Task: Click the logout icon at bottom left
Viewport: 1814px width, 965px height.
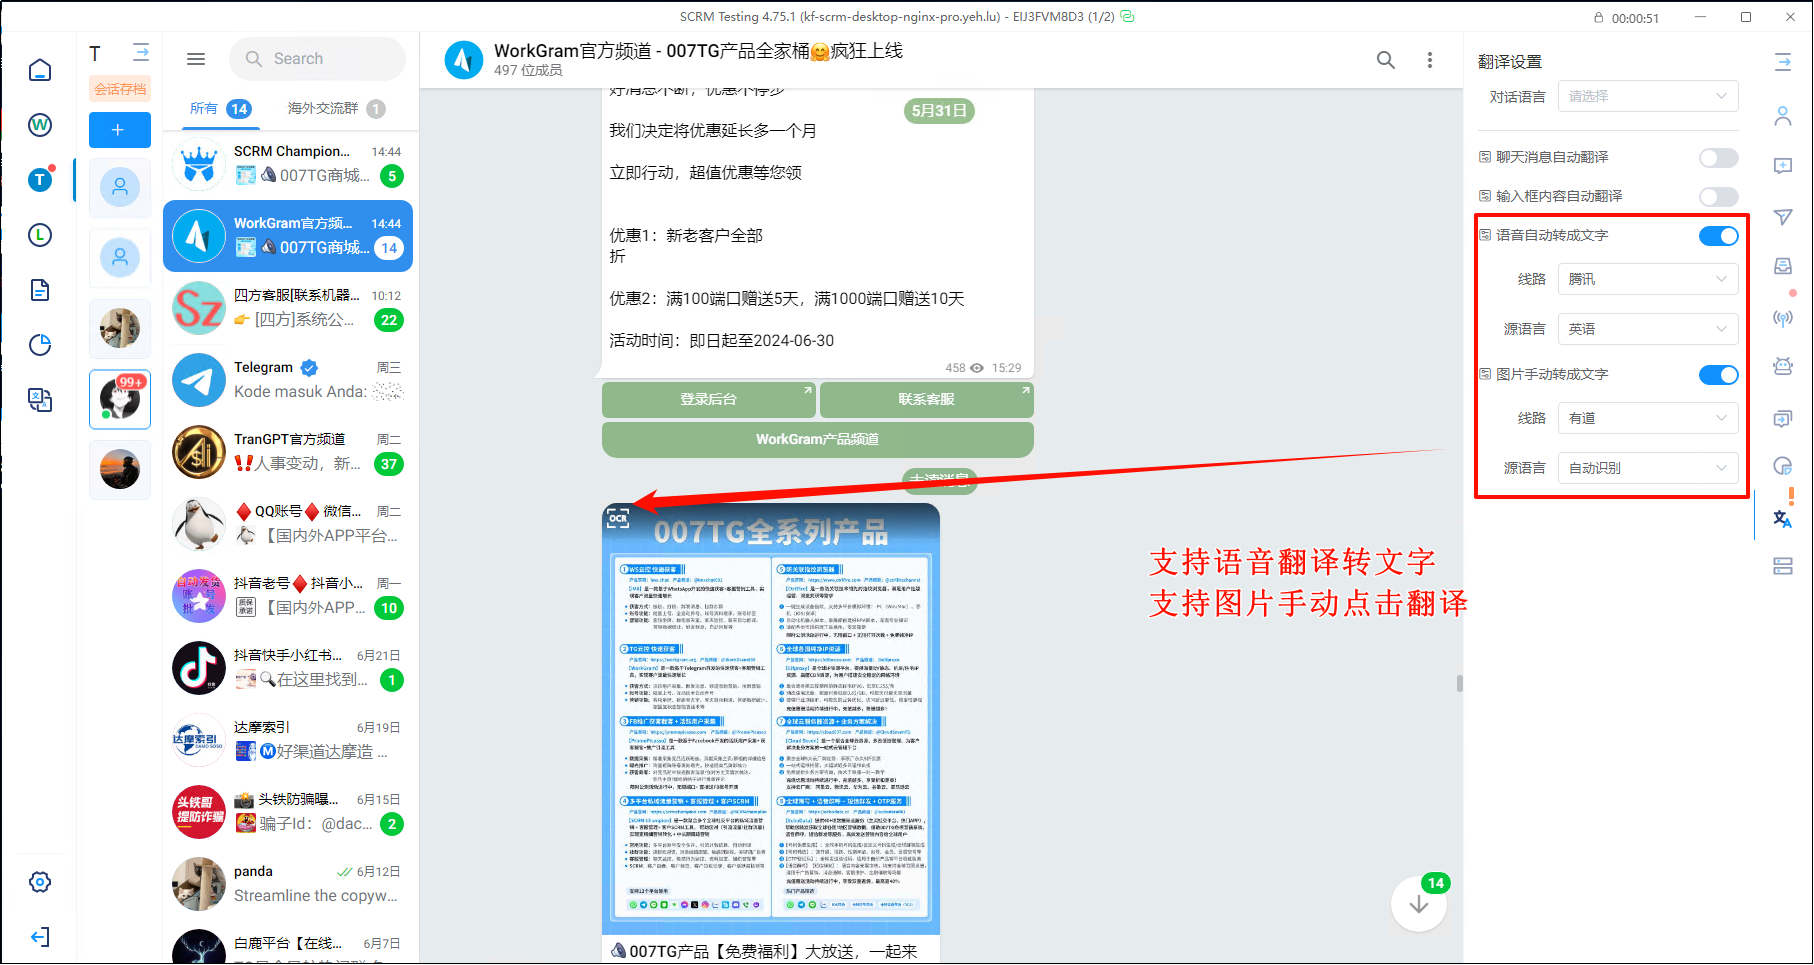Action: click(40, 937)
